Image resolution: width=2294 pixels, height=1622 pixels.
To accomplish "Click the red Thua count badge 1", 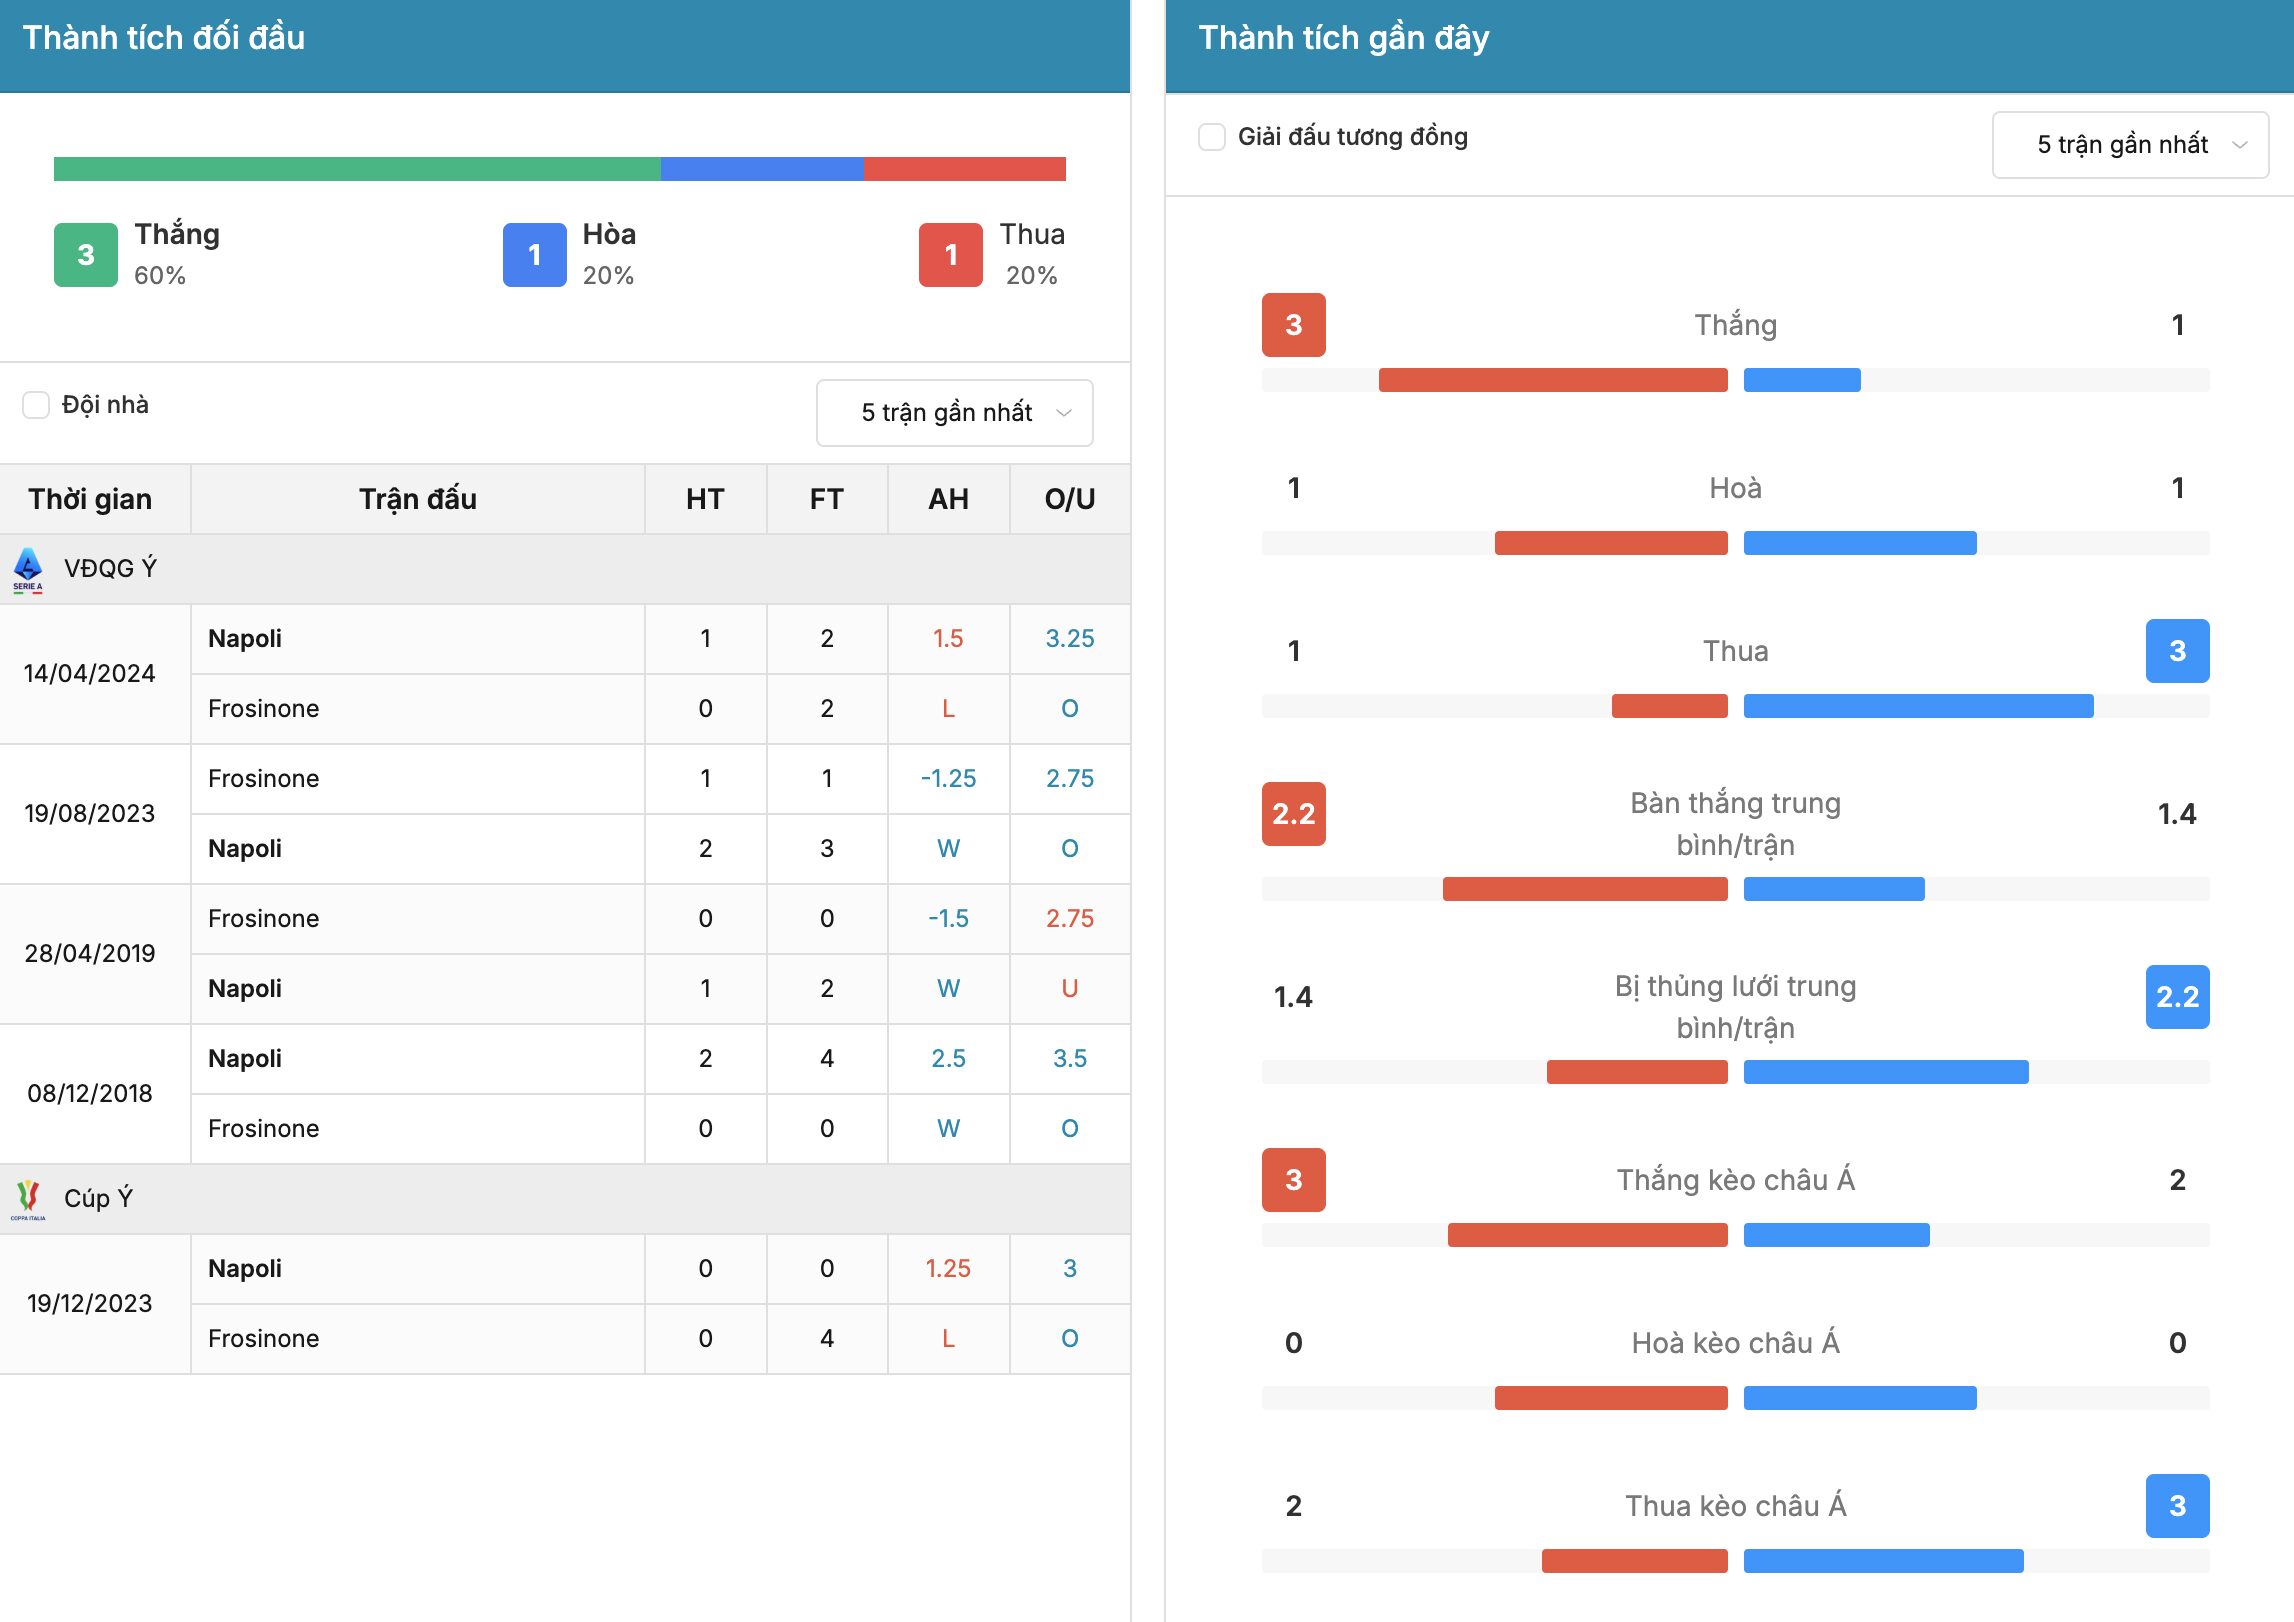I will pos(951,255).
